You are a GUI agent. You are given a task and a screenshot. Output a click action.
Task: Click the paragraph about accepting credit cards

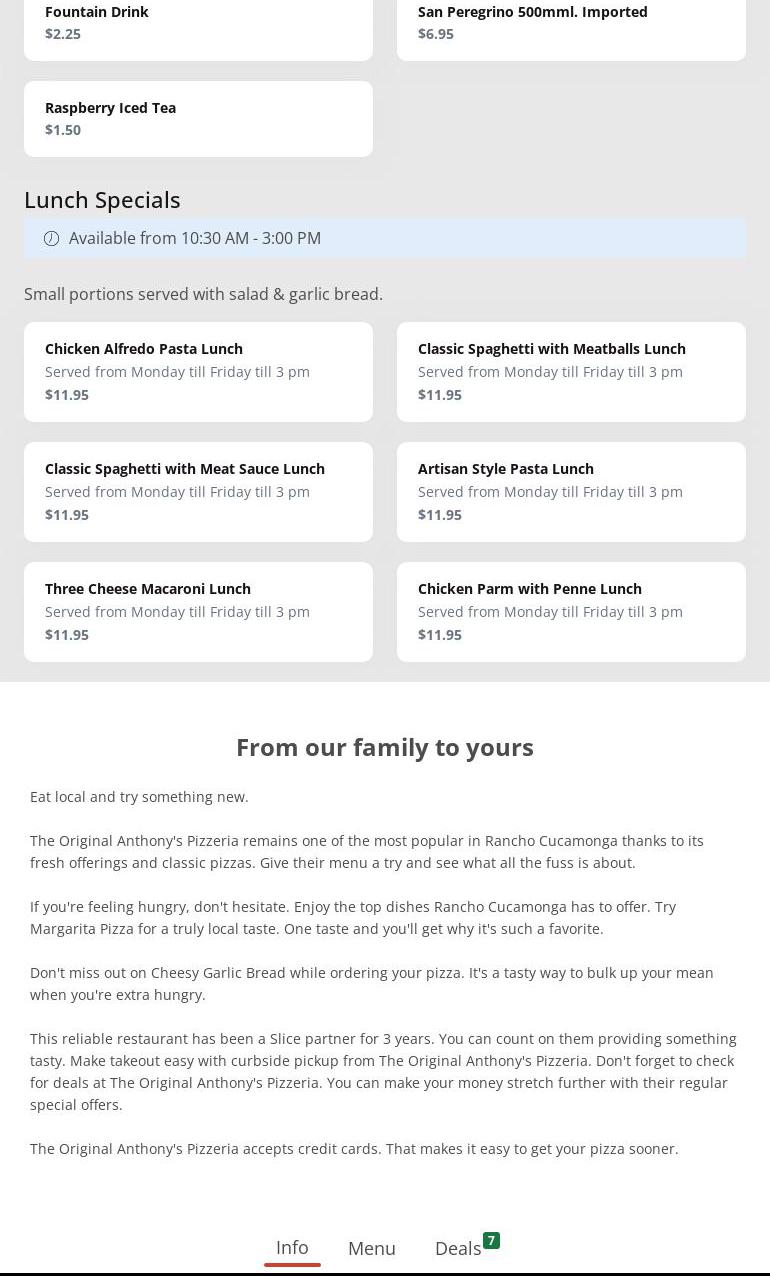point(354,1149)
